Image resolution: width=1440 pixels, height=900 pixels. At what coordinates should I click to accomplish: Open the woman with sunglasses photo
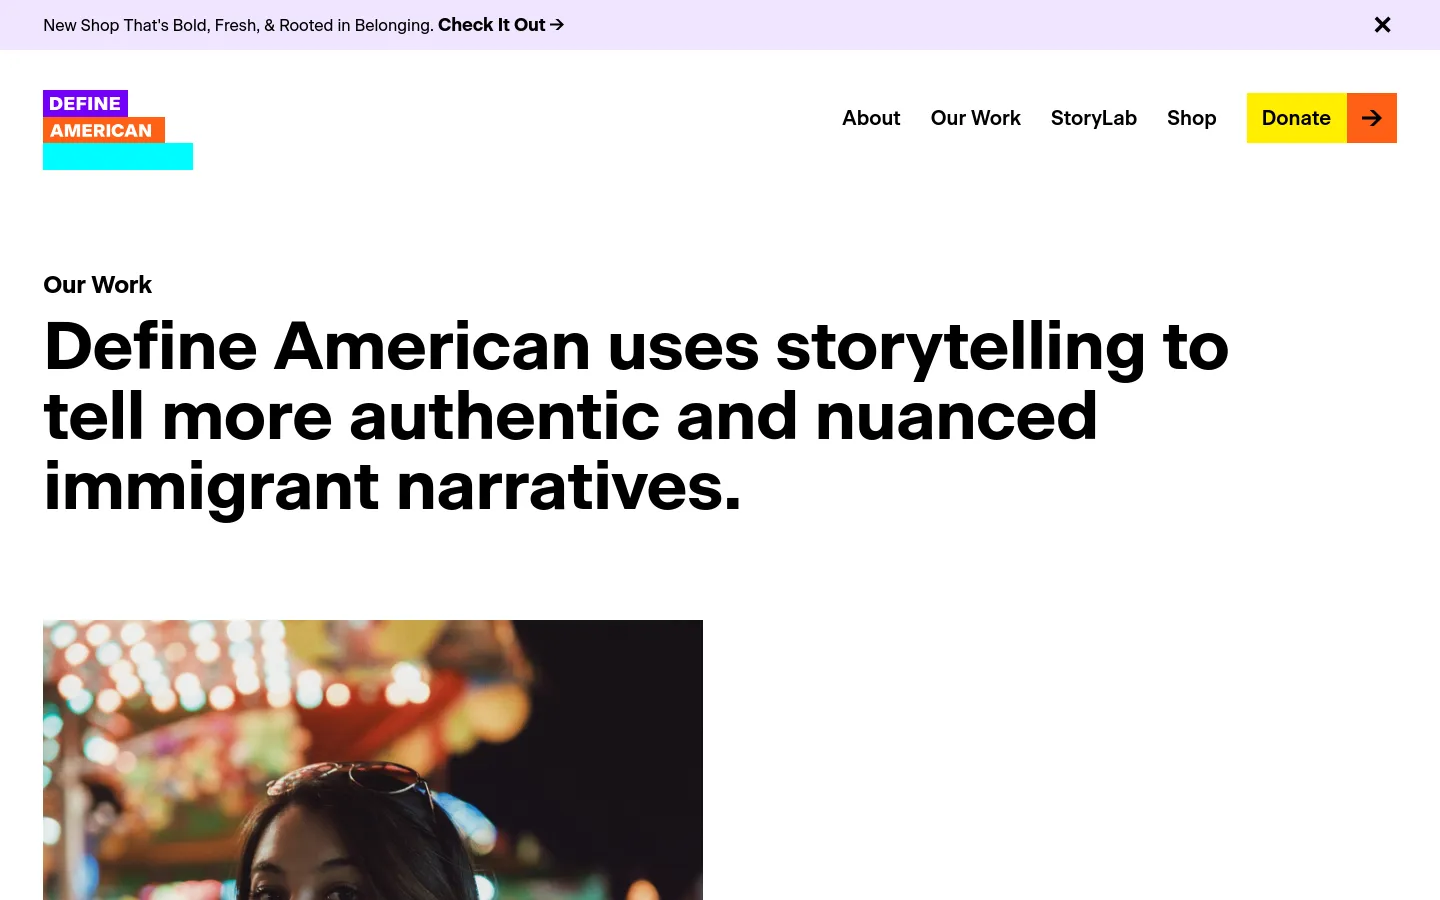click(x=373, y=760)
